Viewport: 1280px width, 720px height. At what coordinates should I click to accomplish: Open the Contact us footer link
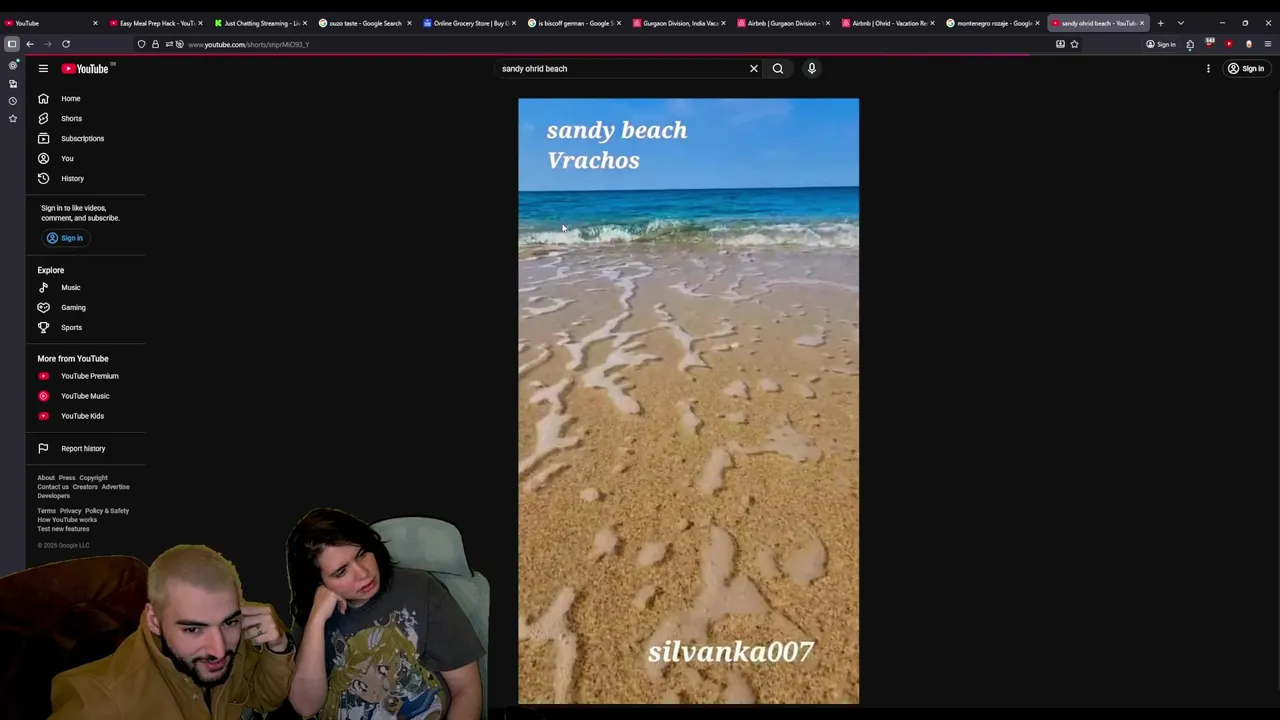53,487
